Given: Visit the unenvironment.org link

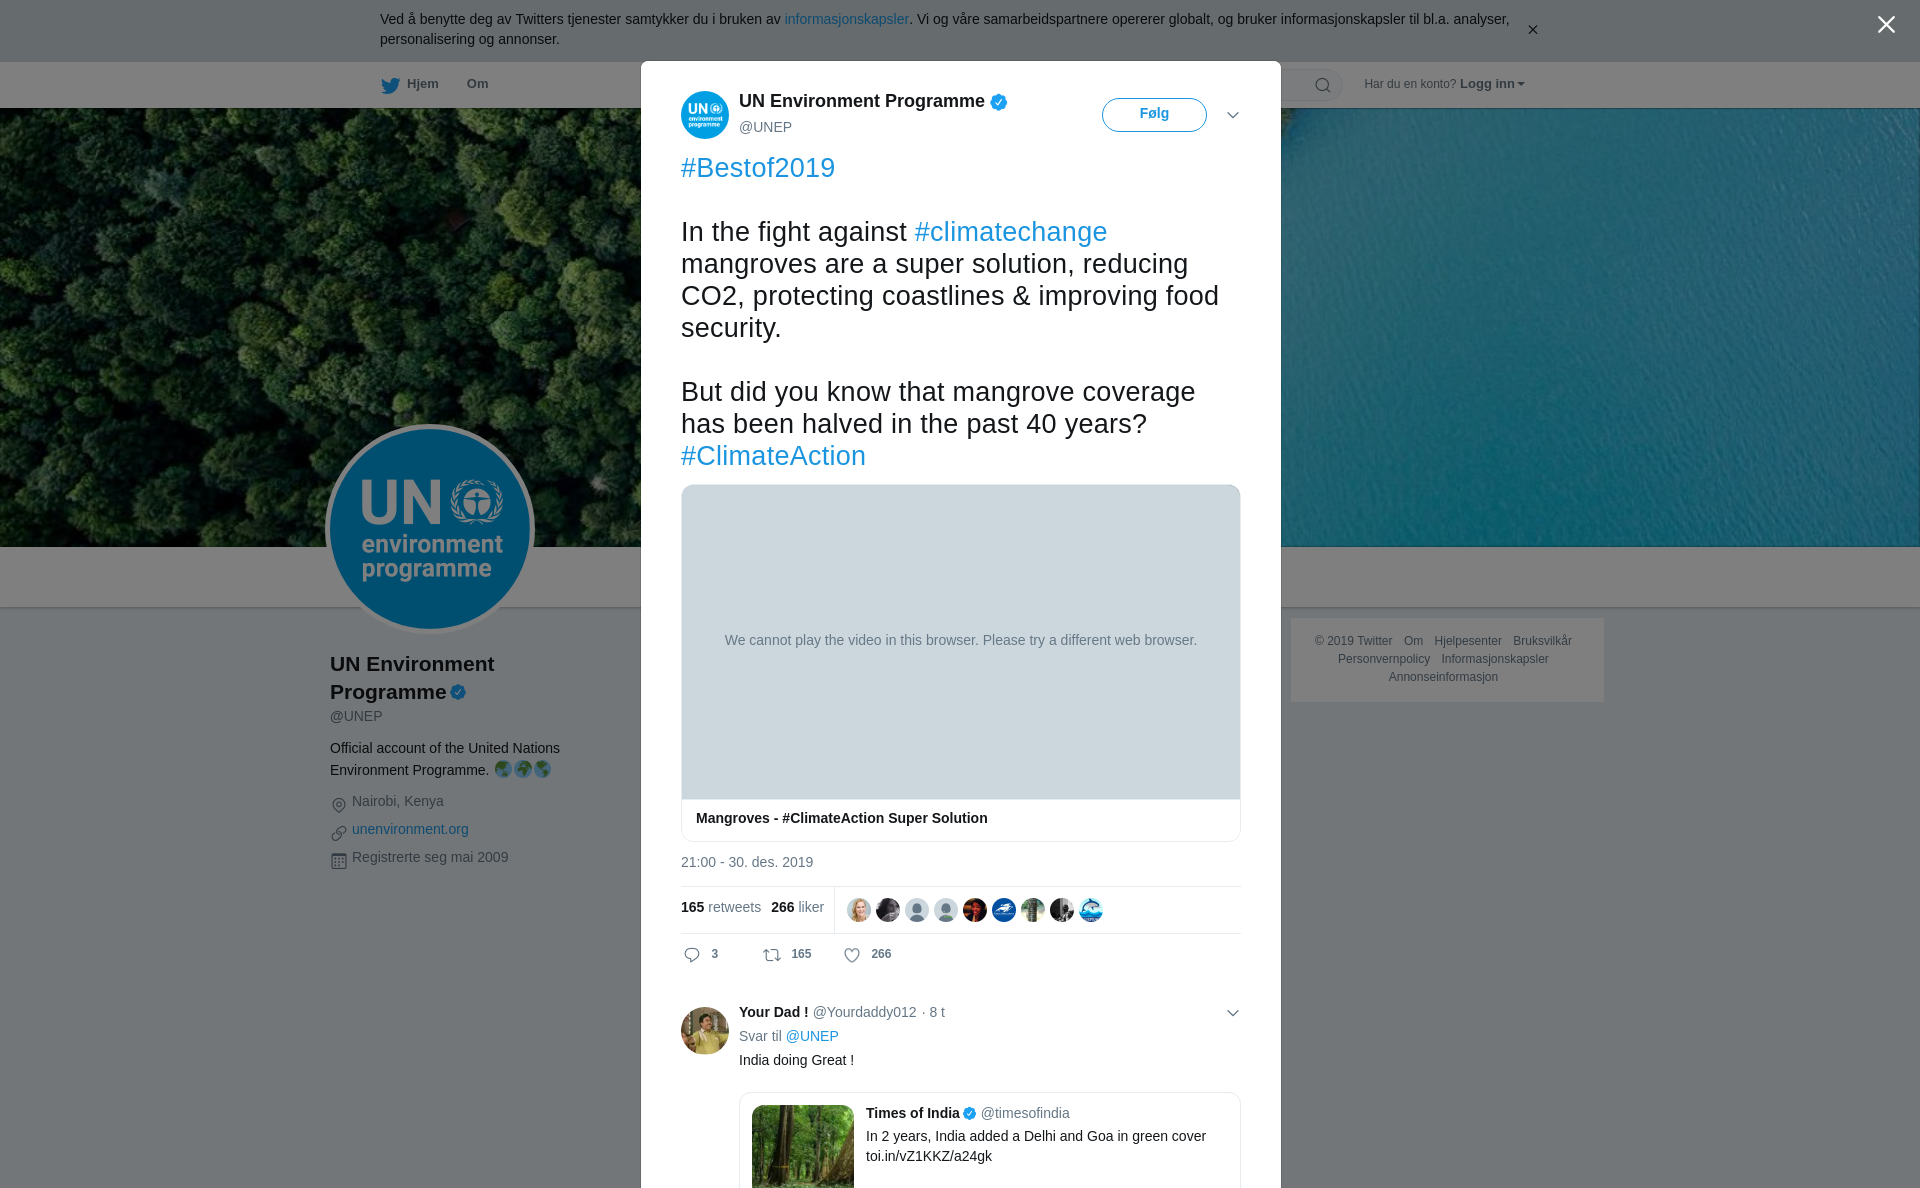Looking at the screenshot, I should pyautogui.click(x=410, y=829).
